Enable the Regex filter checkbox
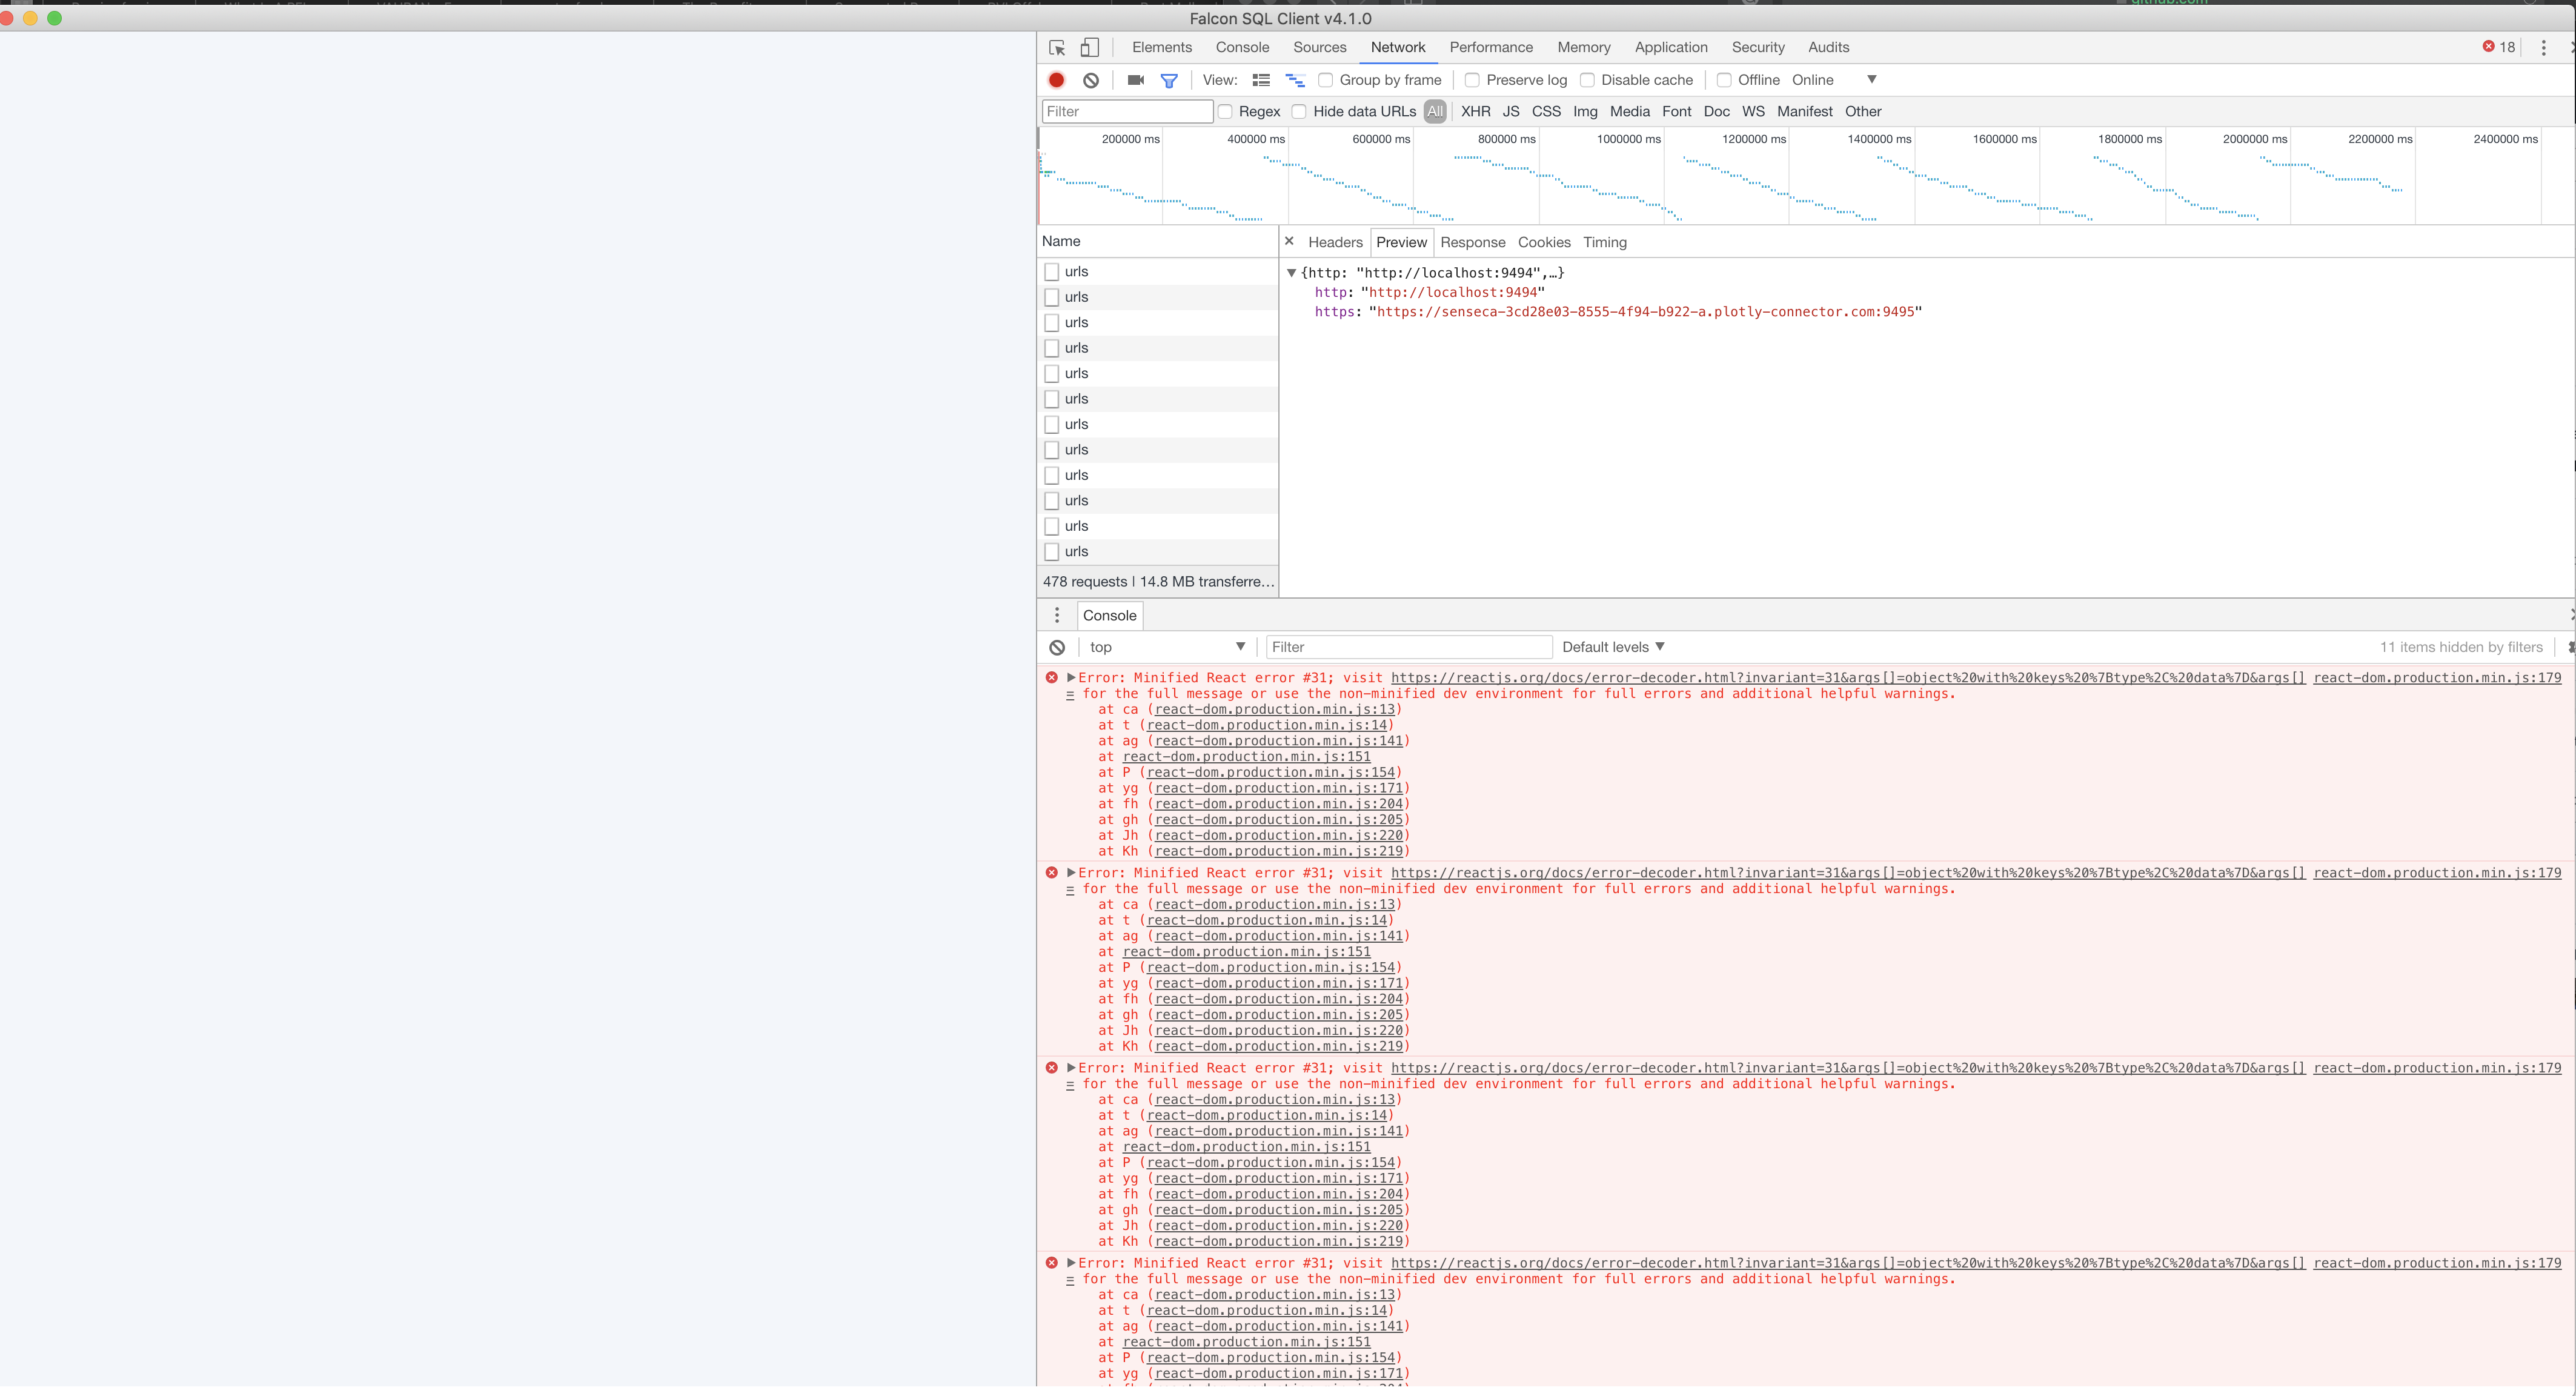 click(1226, 111)
